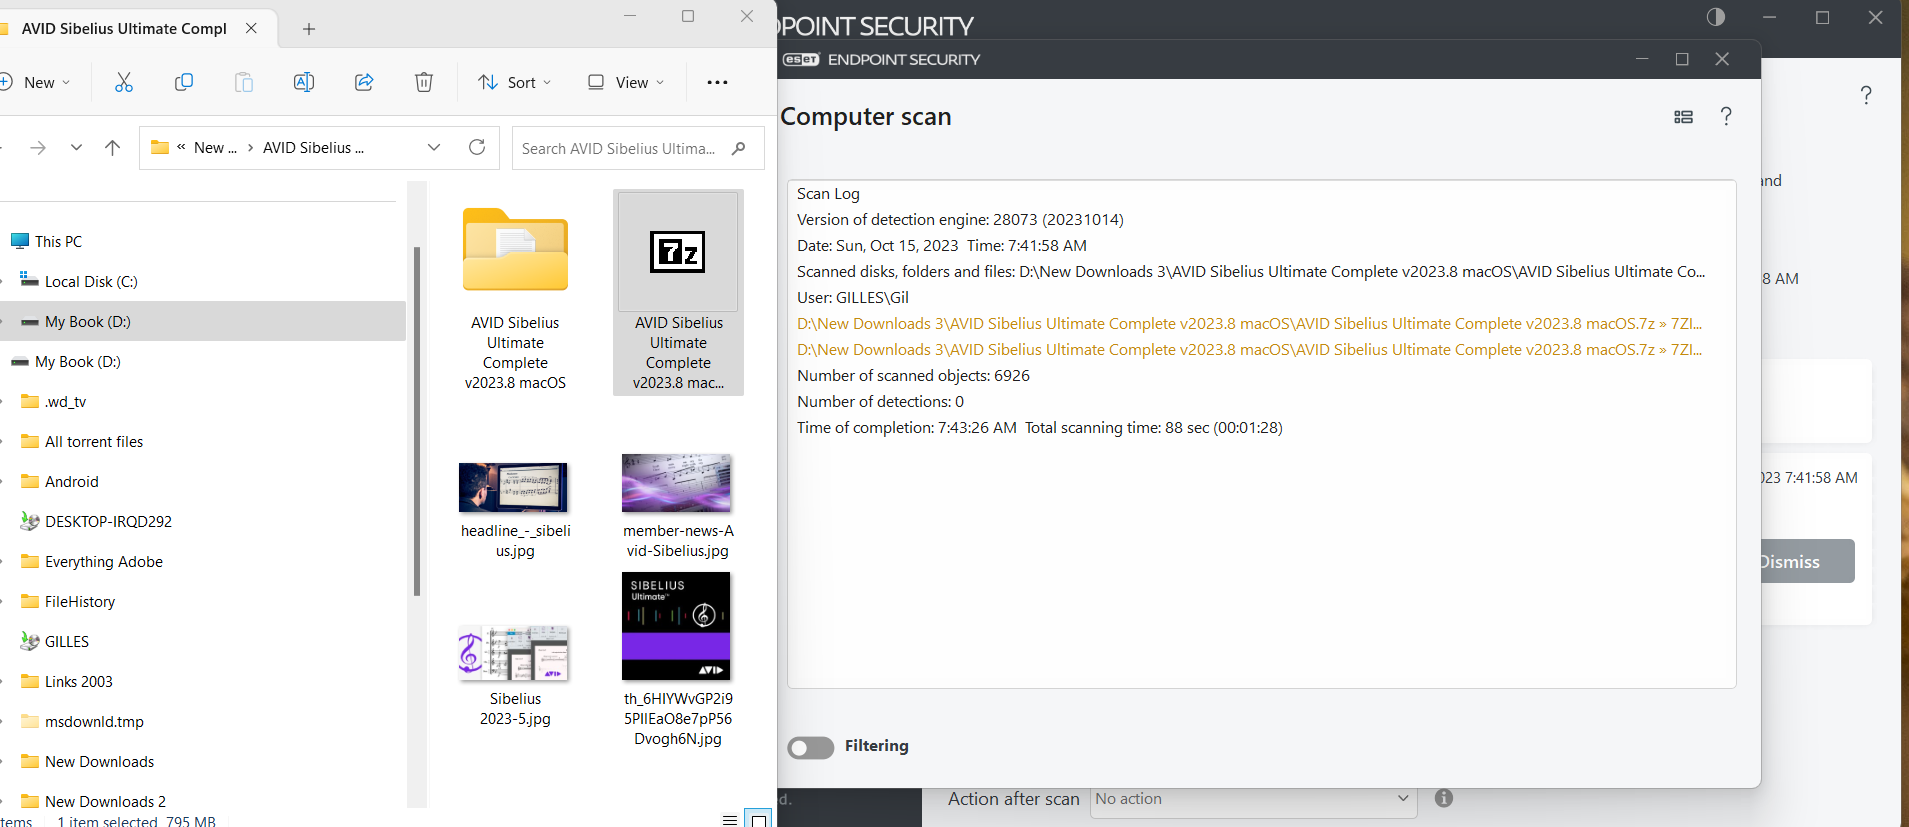Open the See more three-dots menu

click(x=717, y=82)
